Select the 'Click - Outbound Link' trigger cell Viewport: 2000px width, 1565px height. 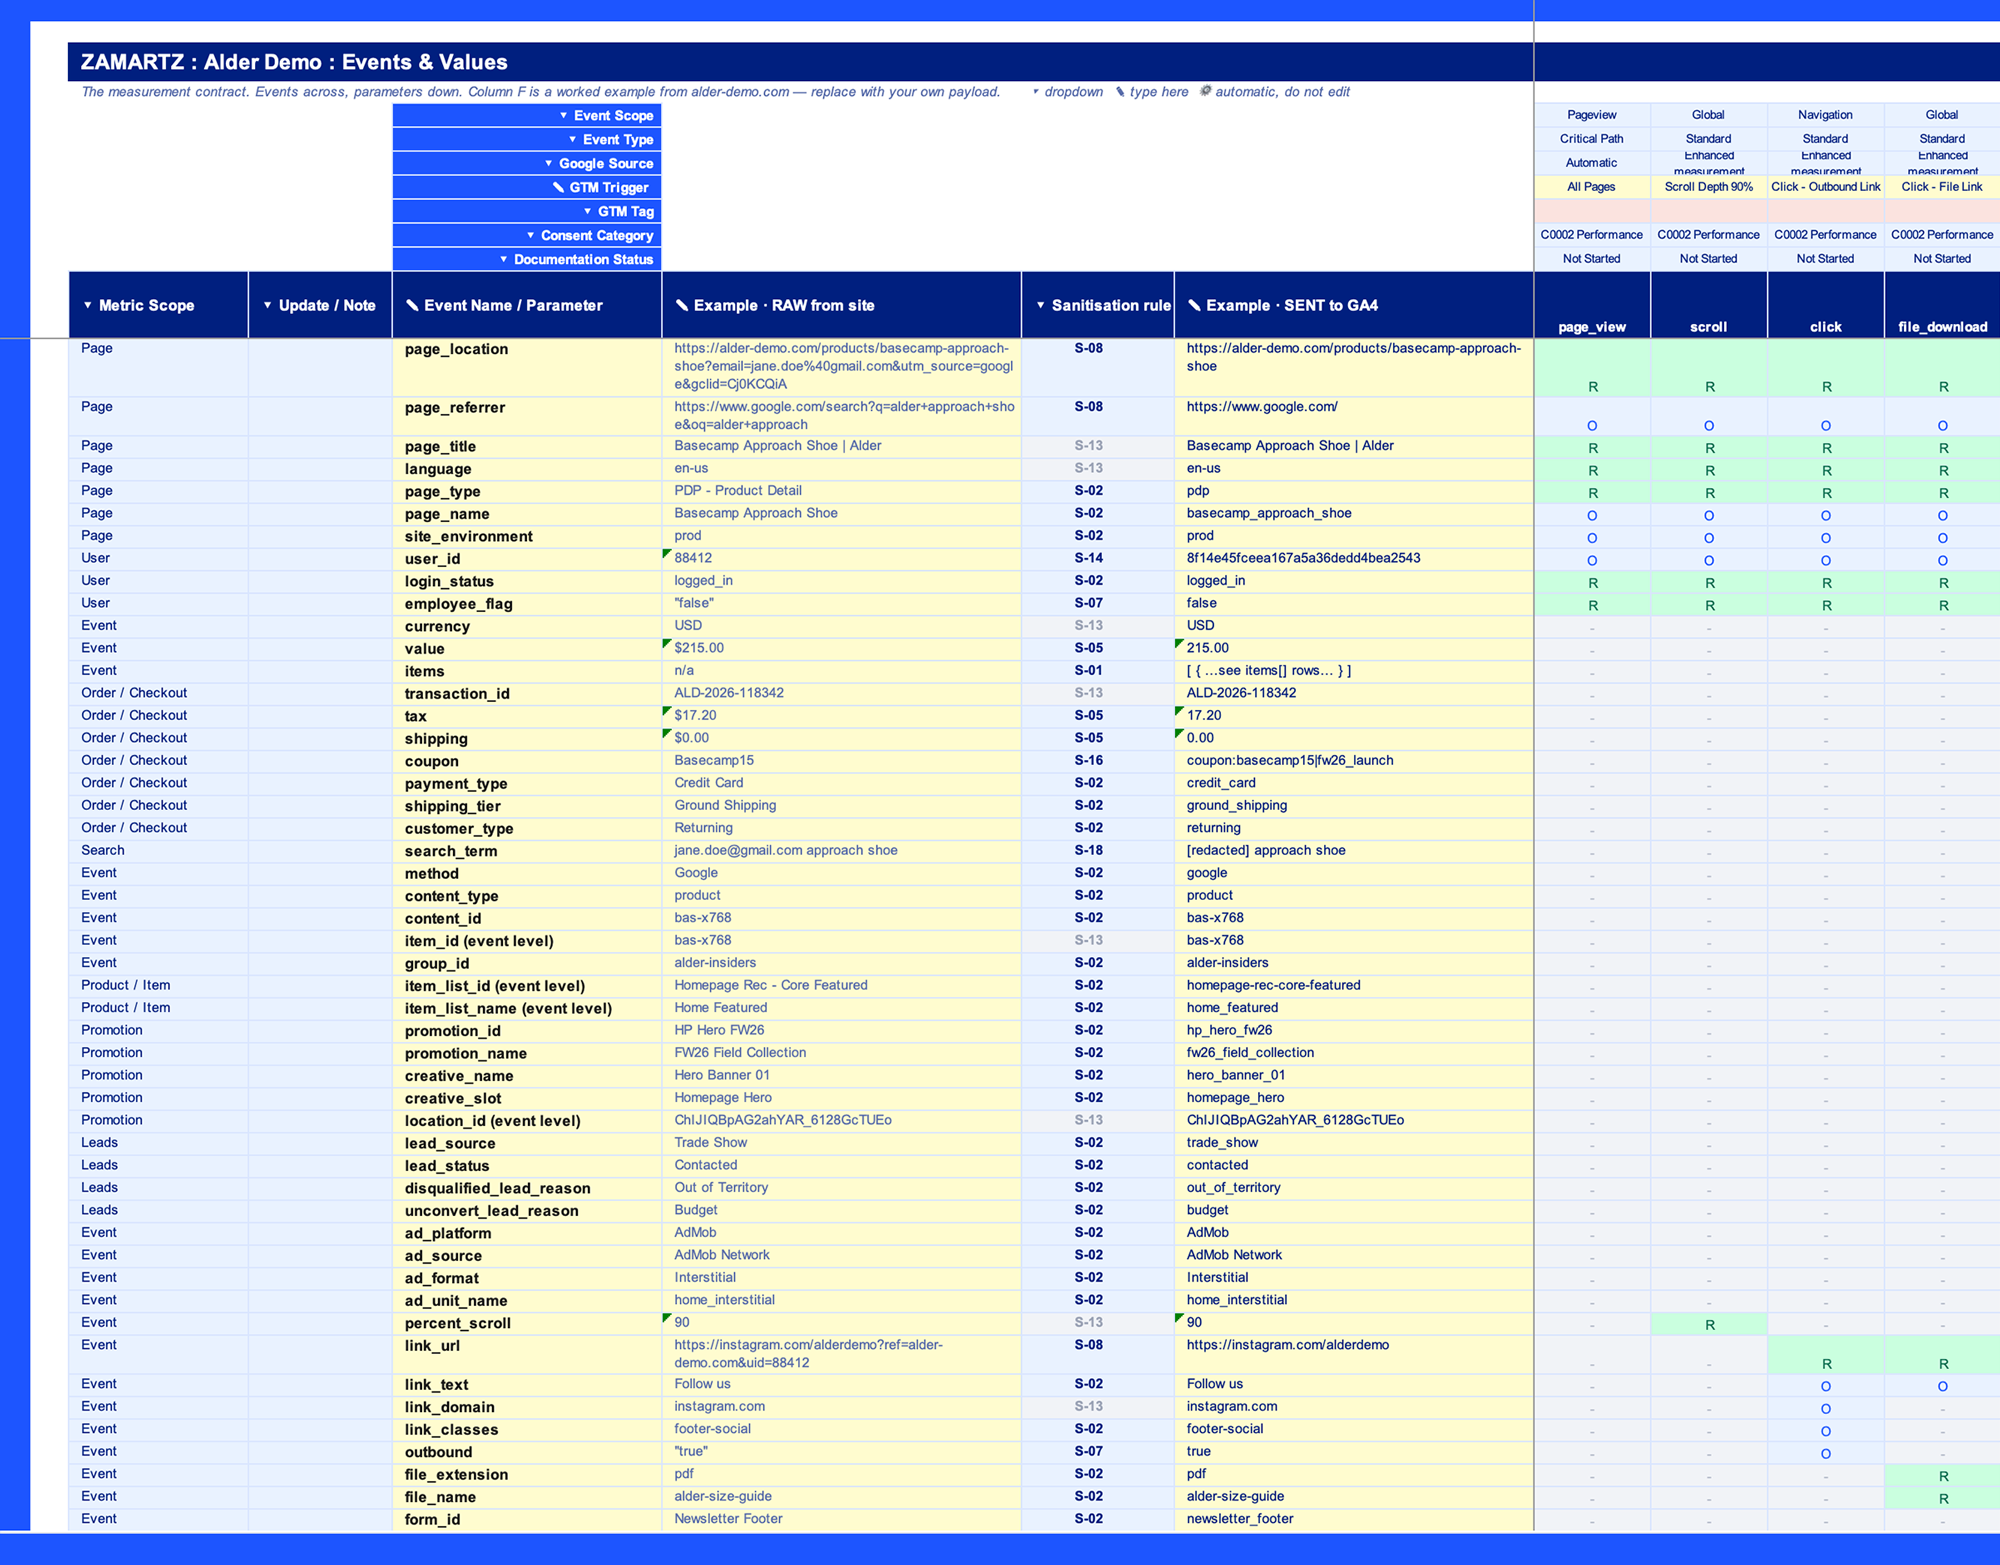[x=1826, y=187]
